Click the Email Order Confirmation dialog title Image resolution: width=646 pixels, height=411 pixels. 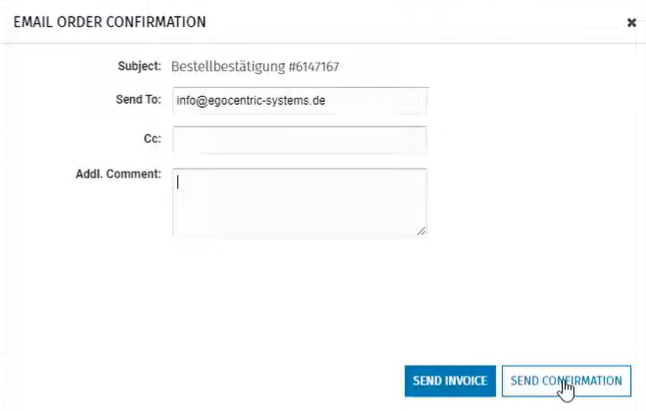click(110, 21)
